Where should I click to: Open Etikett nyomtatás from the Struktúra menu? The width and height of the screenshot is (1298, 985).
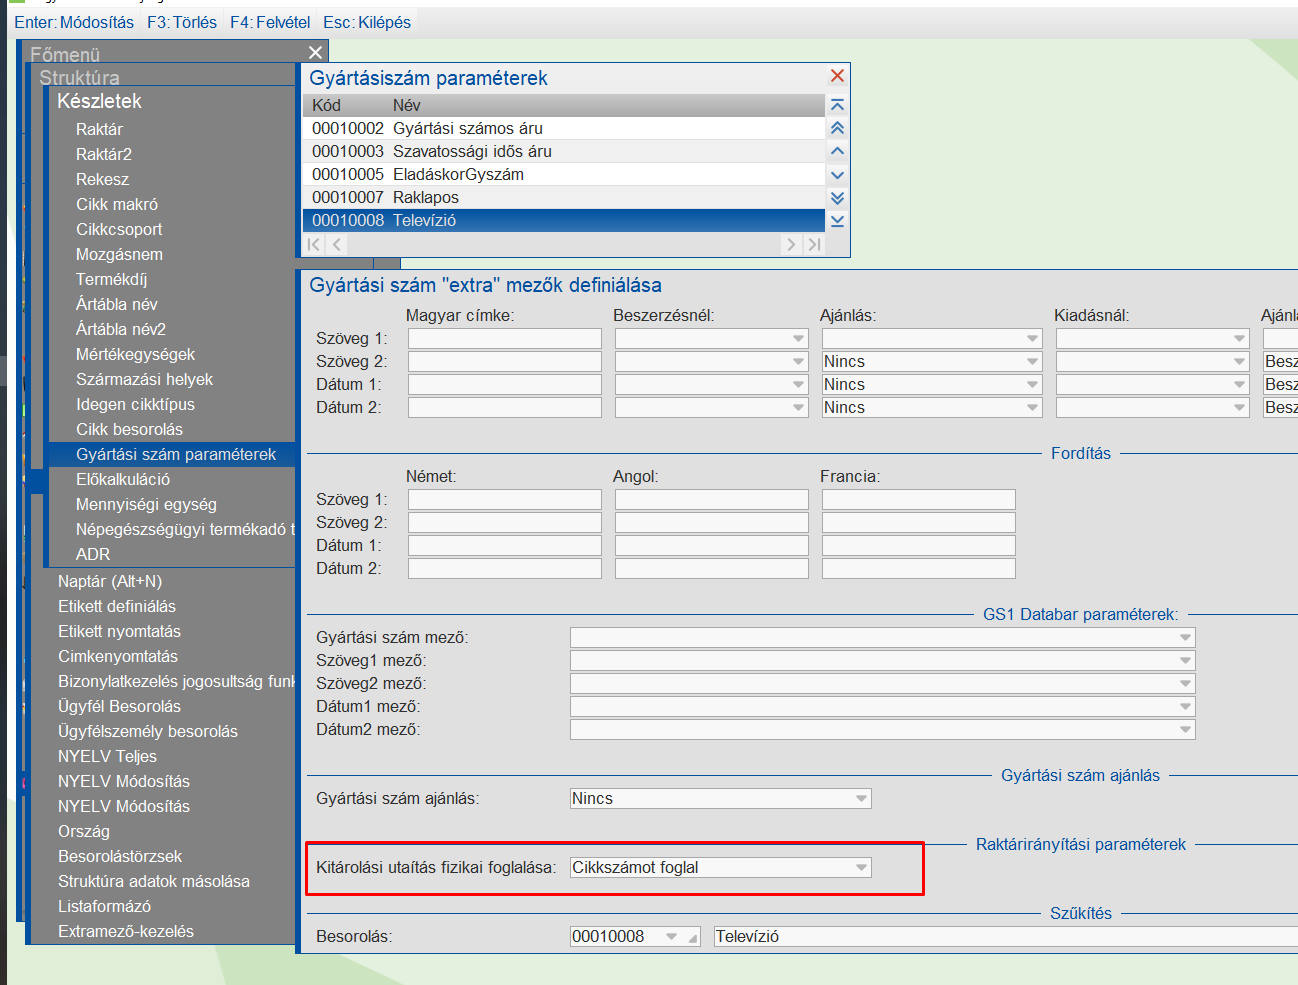119,631
